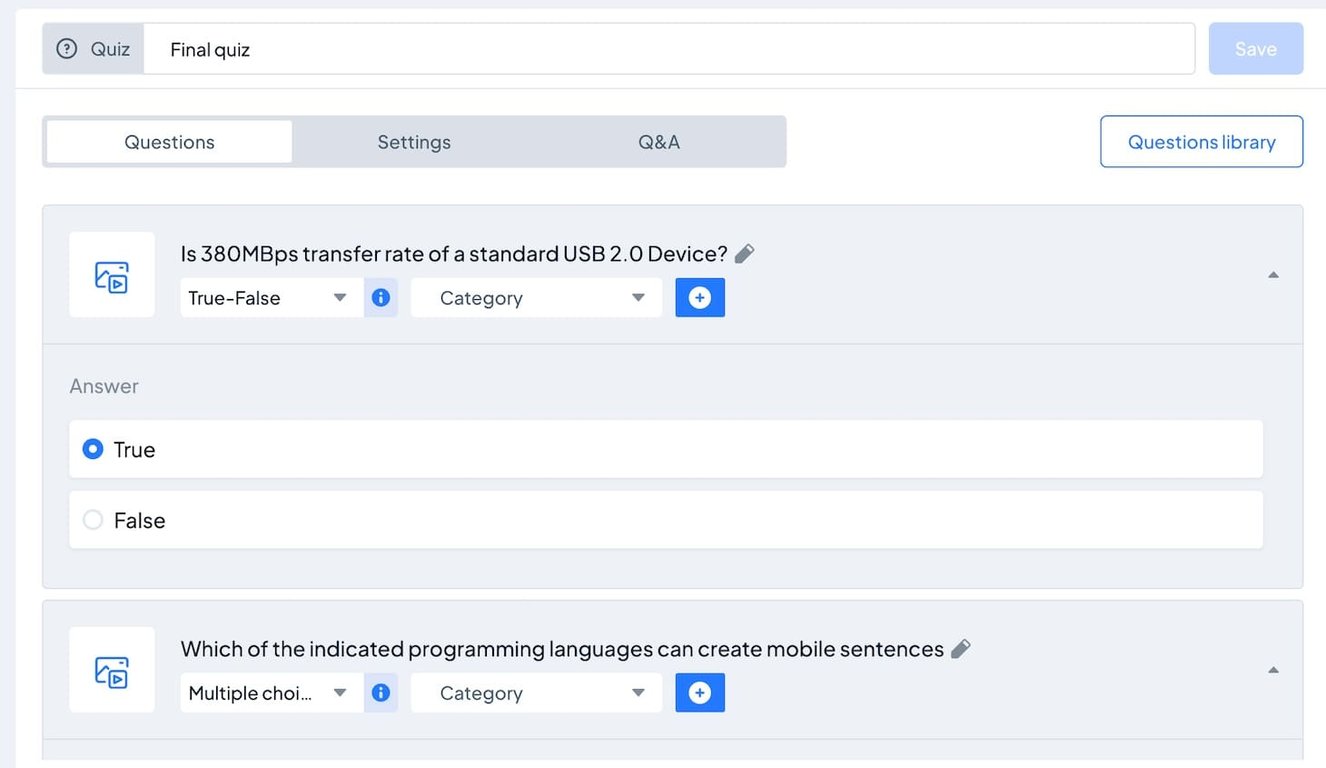Open the Category dropdown for the USB question
Viewport: 1326px width, 768px height.
[x=536, y=297]
